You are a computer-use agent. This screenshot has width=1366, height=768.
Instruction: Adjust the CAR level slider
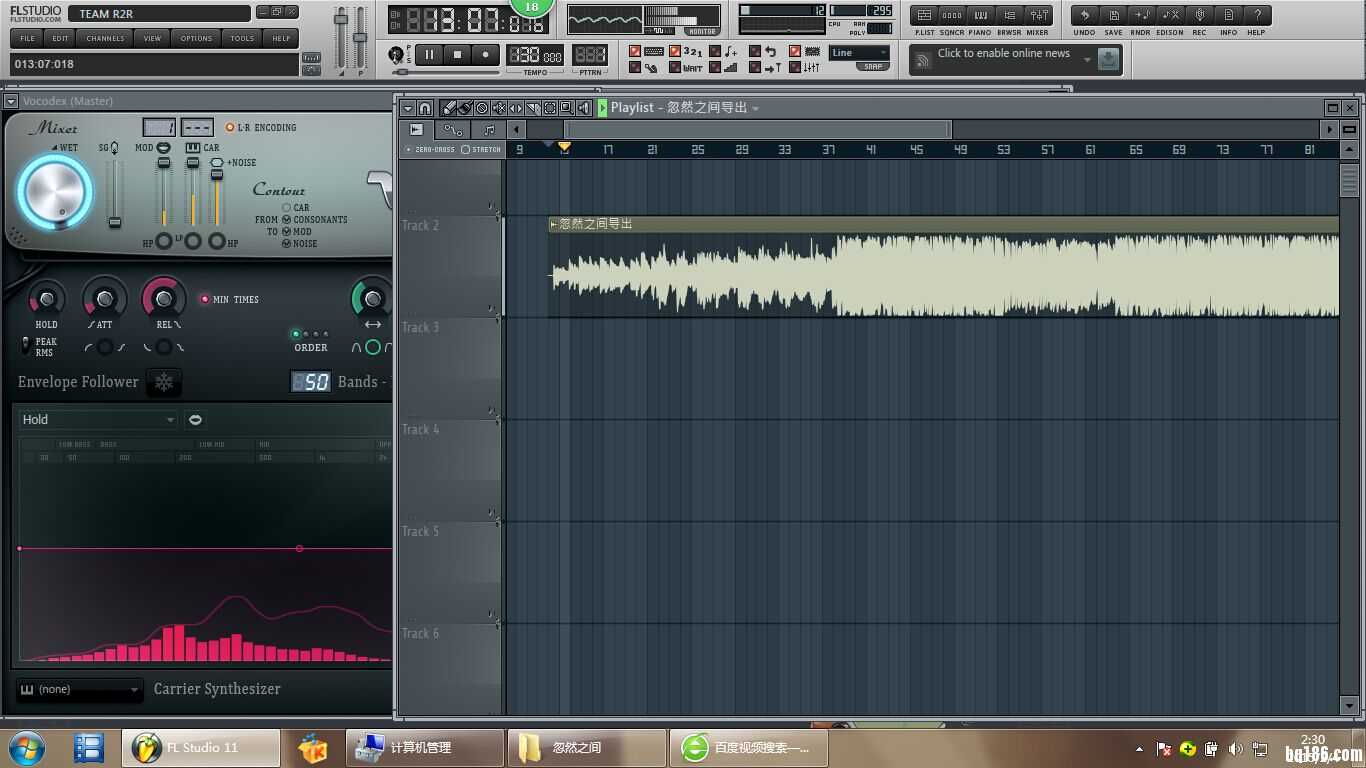click(x=193, y=190)
